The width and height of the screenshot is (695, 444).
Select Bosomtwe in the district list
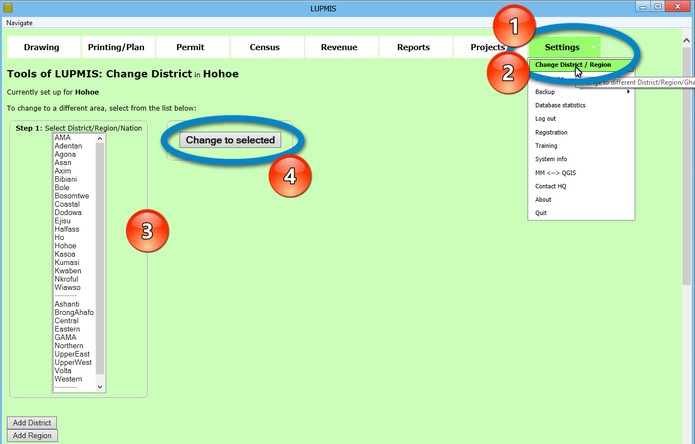pos(72,196)
